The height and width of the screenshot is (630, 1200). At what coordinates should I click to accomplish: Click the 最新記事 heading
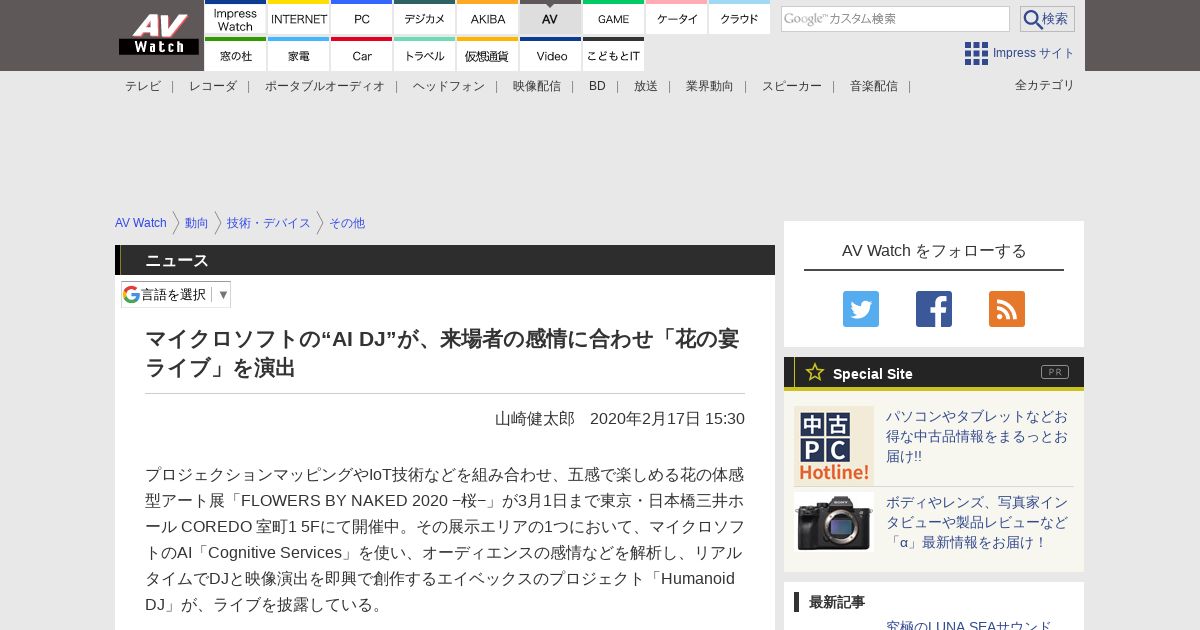tap(837, 602)
